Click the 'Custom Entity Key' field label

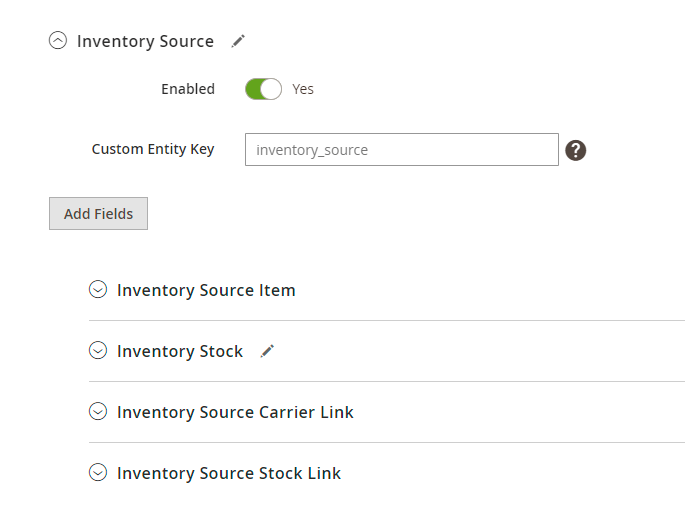click(x=153, y=149)
